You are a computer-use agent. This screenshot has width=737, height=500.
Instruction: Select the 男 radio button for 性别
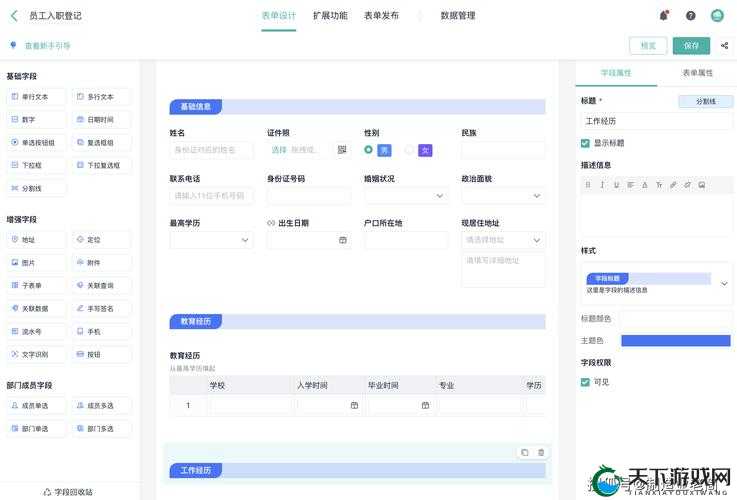coord(368,149)
